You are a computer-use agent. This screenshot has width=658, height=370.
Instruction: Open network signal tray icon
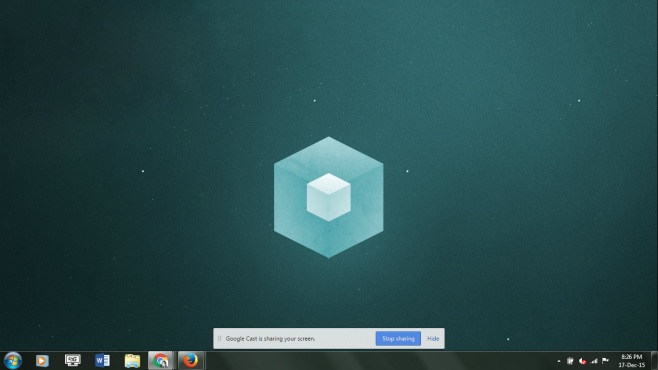pos(594,361)
